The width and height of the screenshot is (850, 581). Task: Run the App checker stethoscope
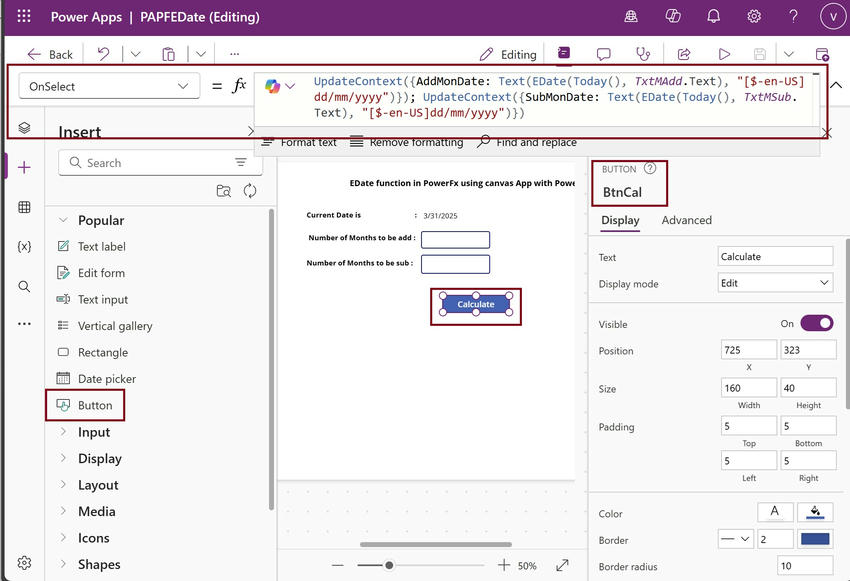click(643, 54)
